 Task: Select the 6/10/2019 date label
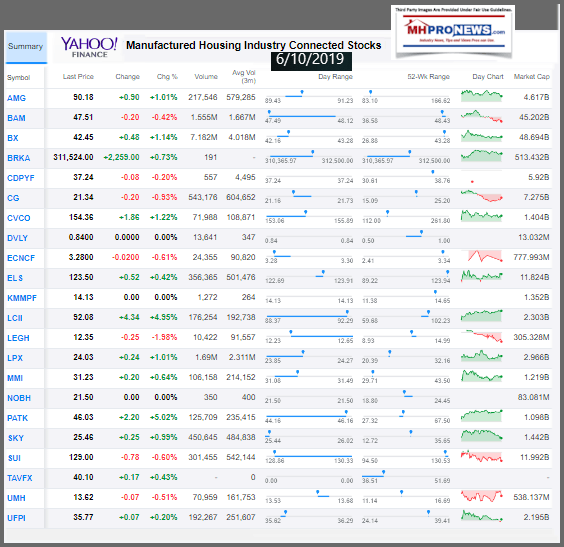[311, 60]
